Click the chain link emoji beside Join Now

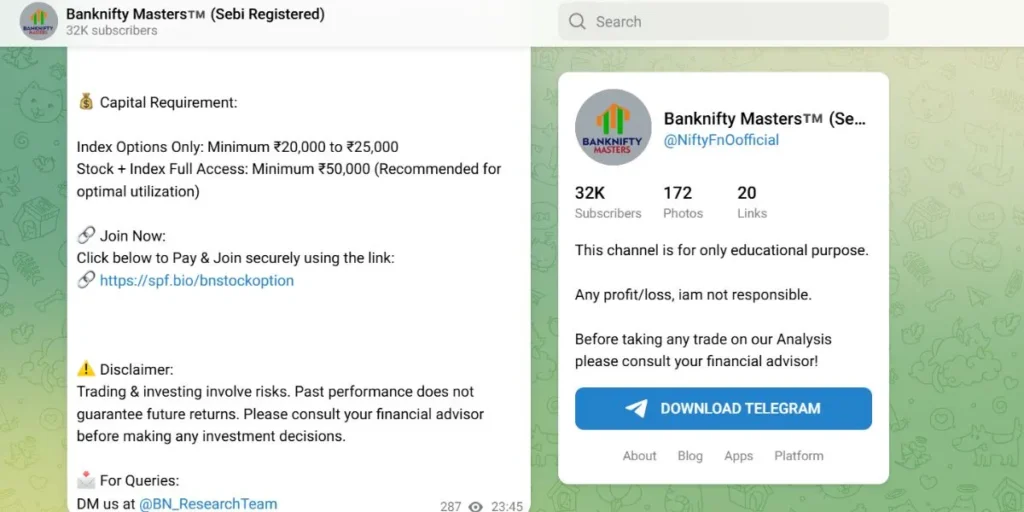86,236
